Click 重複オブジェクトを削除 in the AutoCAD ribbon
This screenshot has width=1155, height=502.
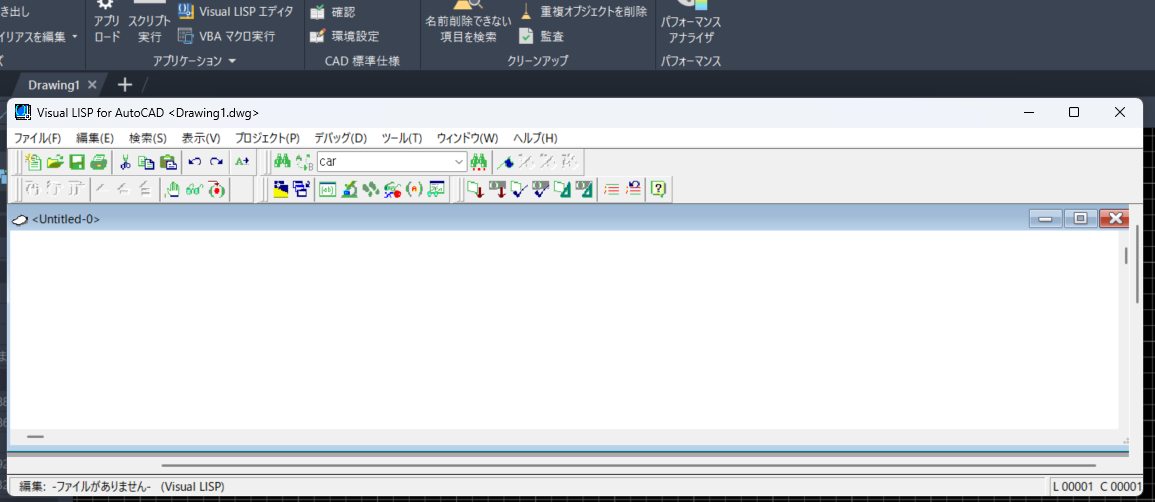[x=583, y=12]
